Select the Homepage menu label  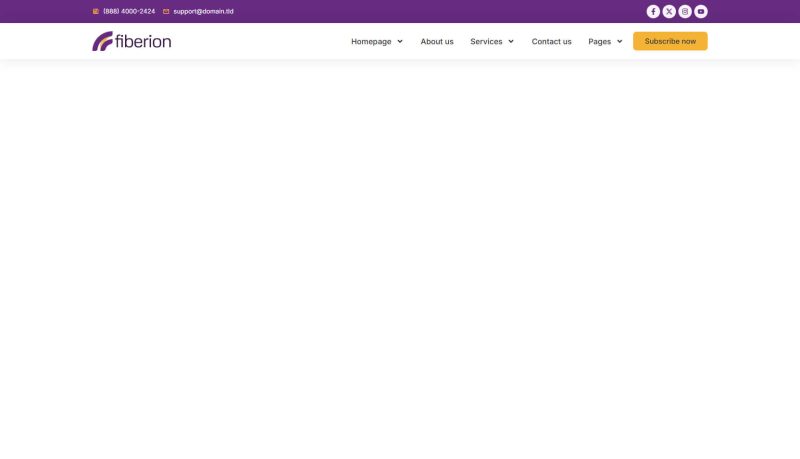click(370, 42)
